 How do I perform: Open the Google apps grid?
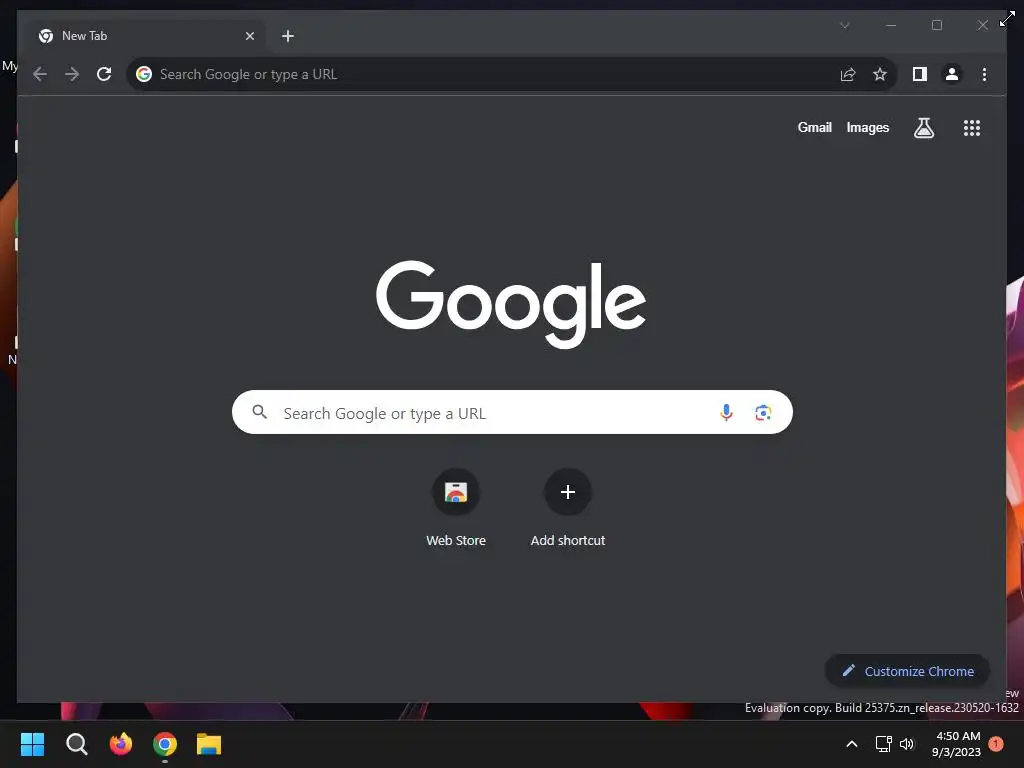[972, 128]
